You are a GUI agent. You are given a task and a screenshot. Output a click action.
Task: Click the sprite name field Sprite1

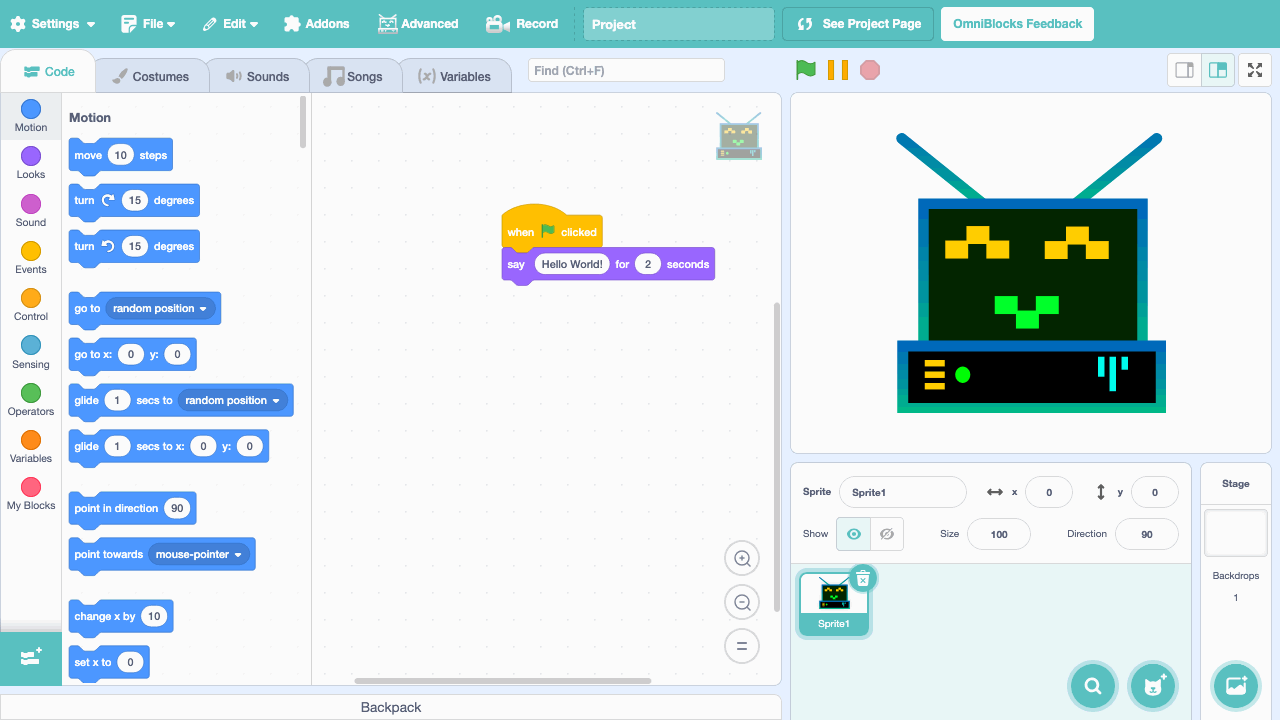[x=903, y=492]
